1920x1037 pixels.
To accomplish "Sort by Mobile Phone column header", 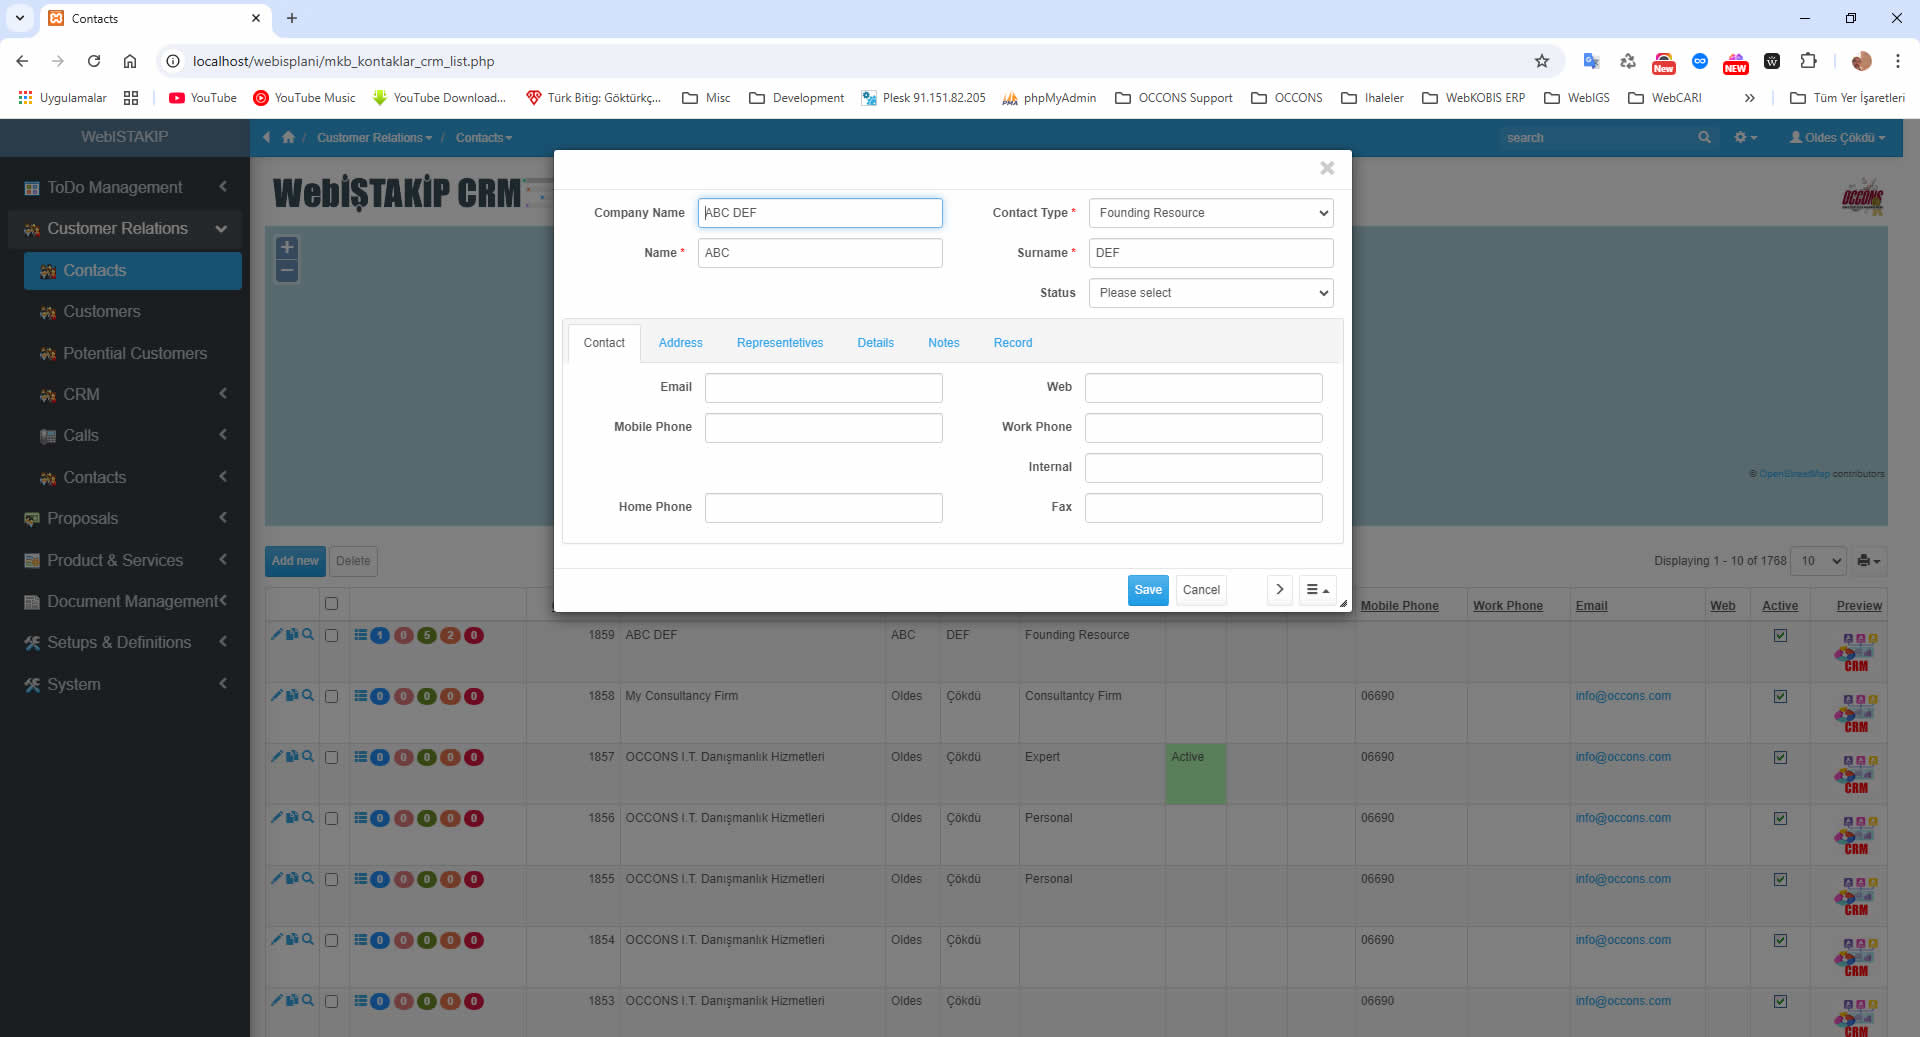I will (1399, 606).
